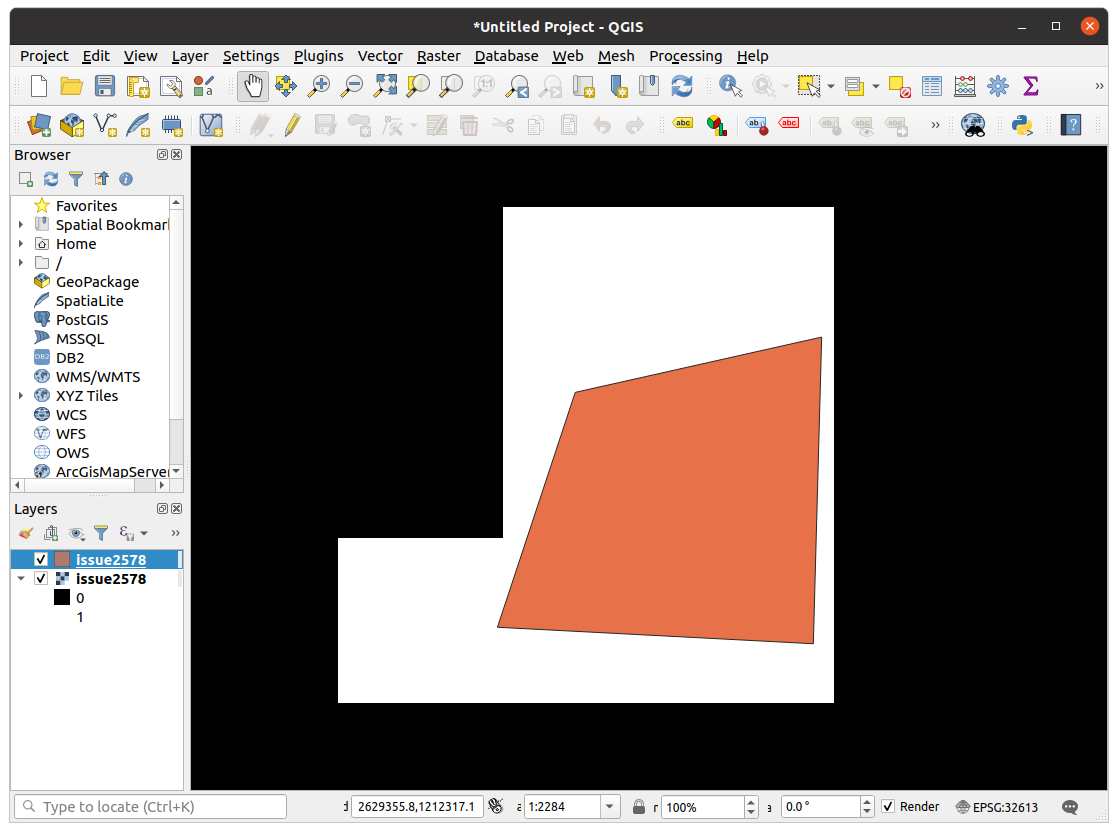
Task: Click the New Shapefile Layer icon
Action: pos(105,125)
